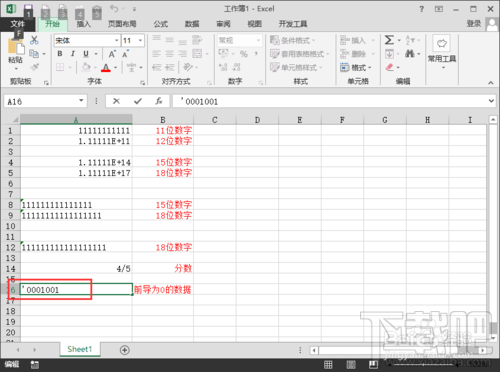Apply the red Font Color
Viewport: 500px width, 372px height.
click(x=106, y=68)
